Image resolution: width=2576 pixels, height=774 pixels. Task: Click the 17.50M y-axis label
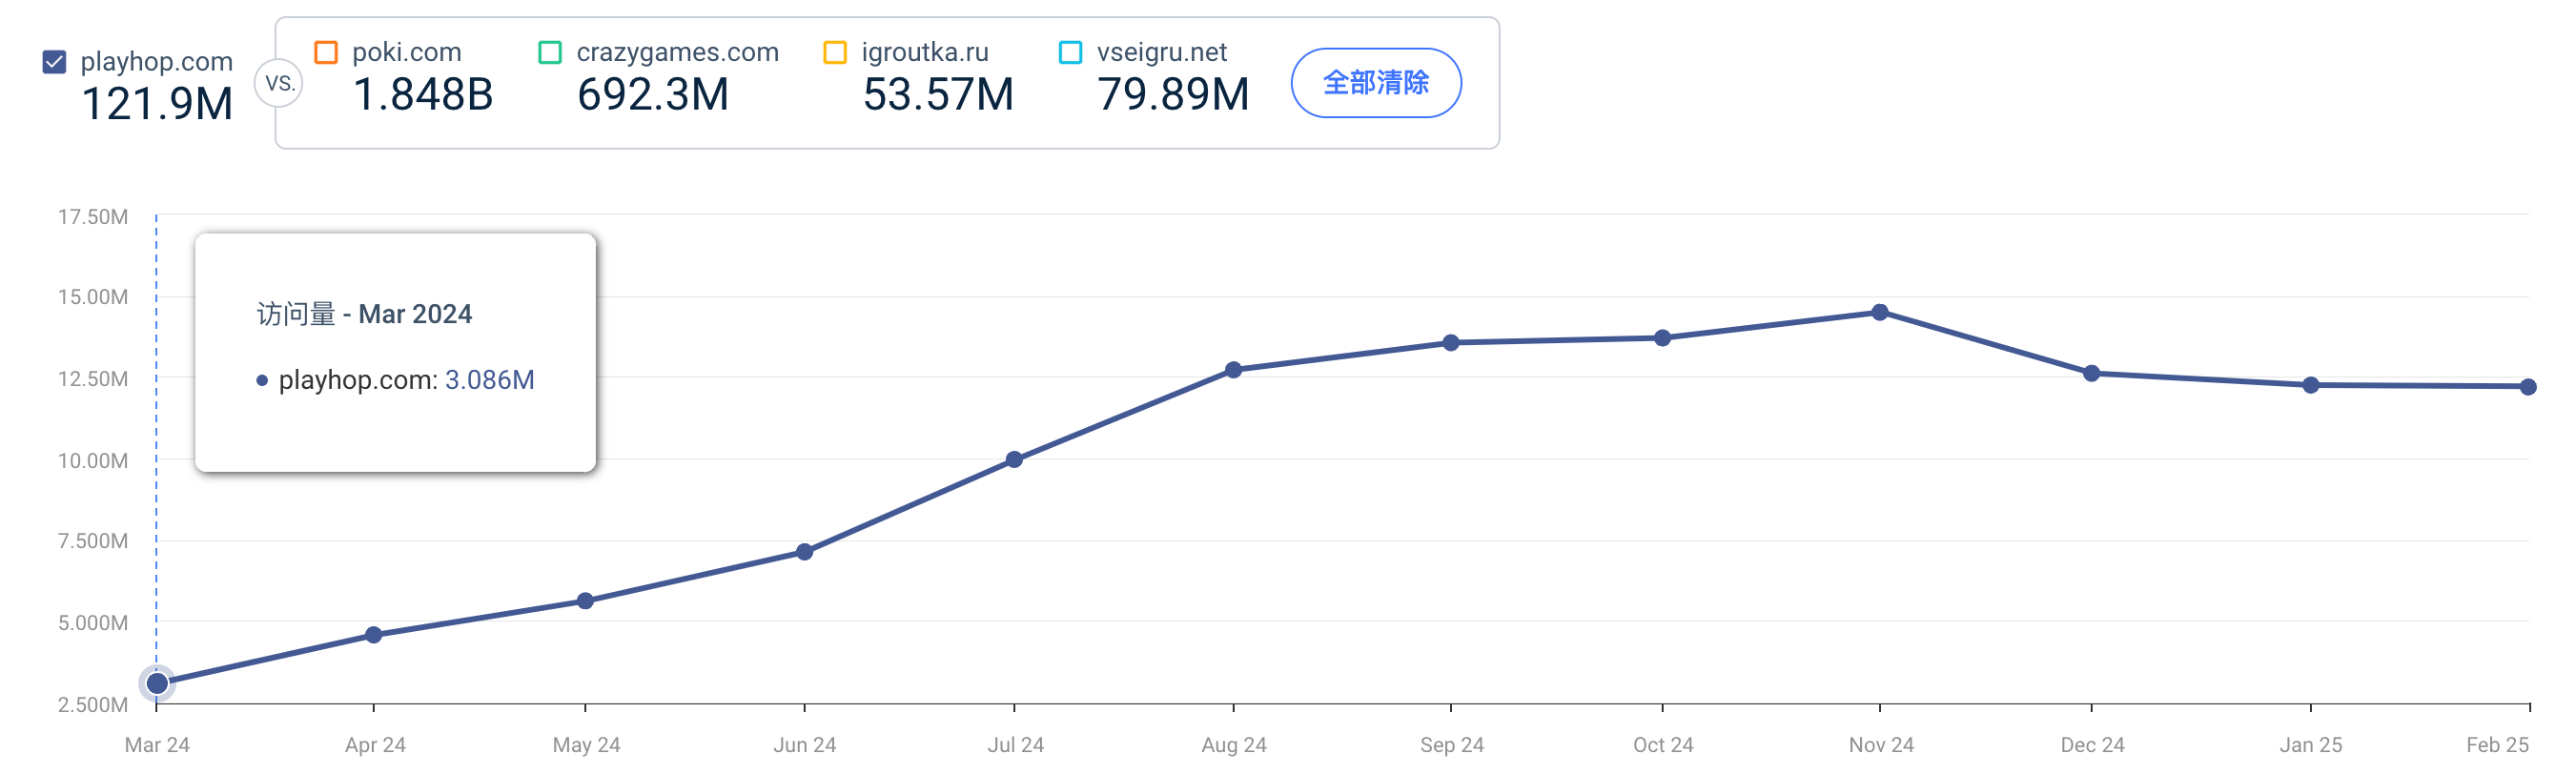93,217
